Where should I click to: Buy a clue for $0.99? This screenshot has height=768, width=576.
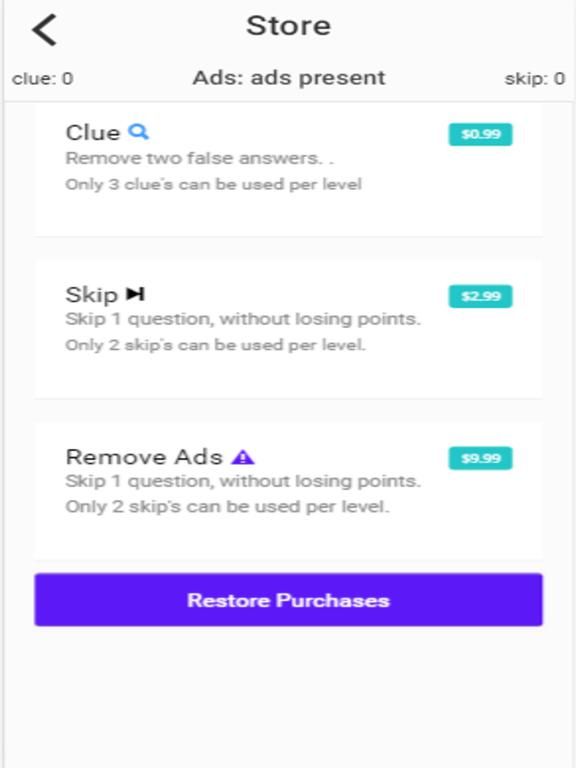pyautogui.click(x=480, y=134)
